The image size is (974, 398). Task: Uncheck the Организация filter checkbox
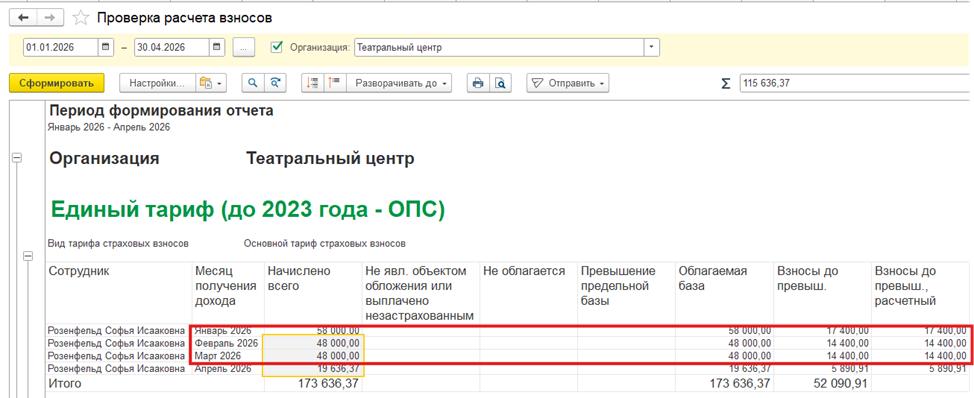pos(278,47)
